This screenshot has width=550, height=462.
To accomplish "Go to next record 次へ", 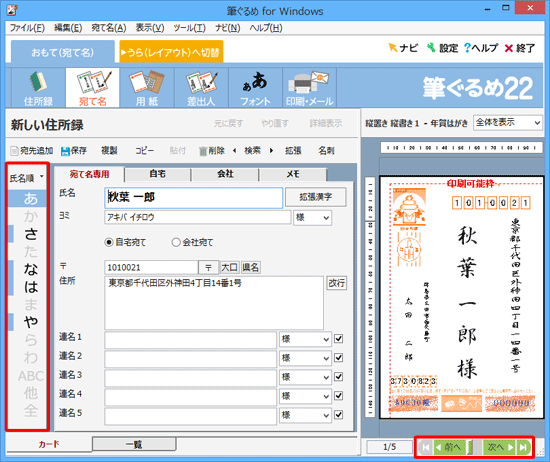I will (500, 447).
